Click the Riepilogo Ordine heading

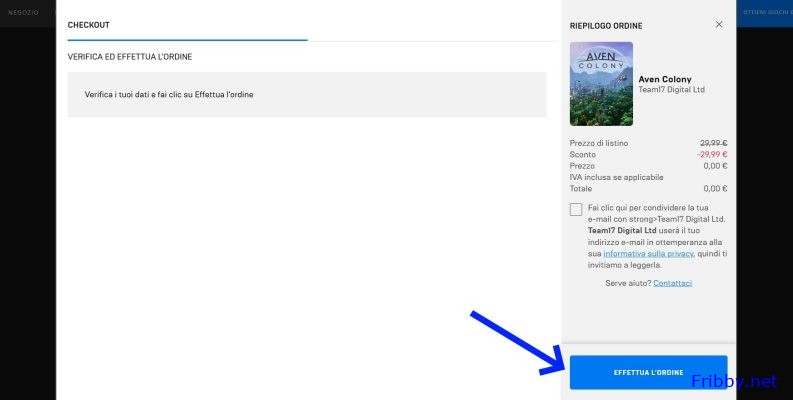click(606, 25)
